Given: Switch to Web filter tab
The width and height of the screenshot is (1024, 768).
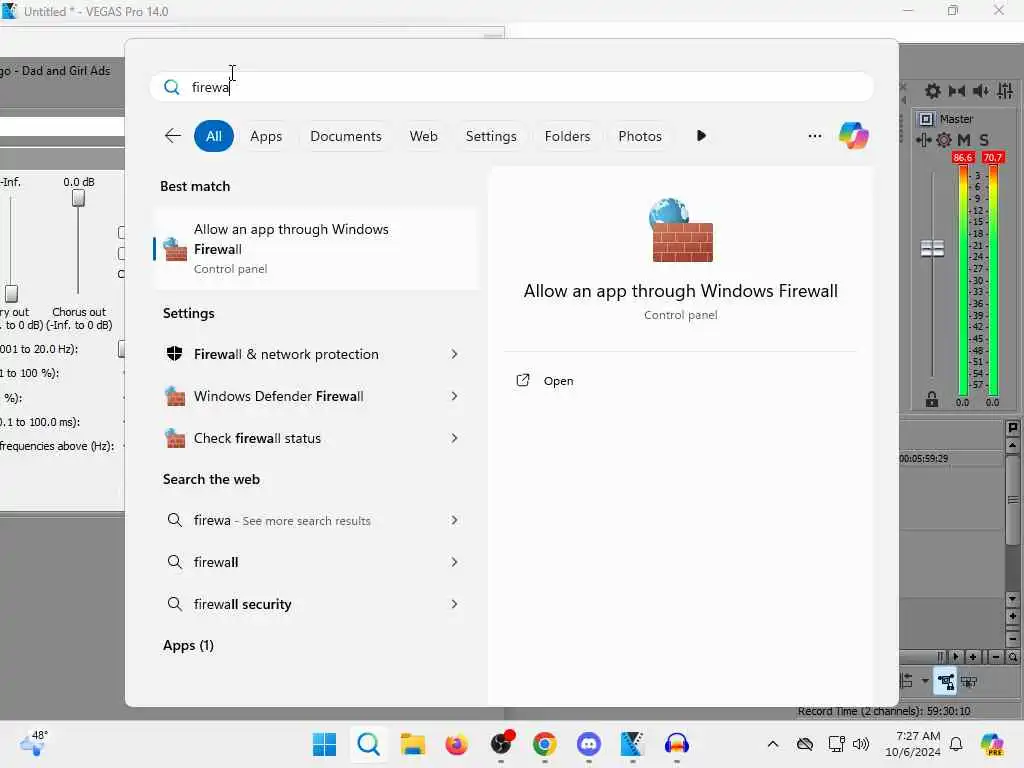Looking at the screenshot, I should 423,136.
